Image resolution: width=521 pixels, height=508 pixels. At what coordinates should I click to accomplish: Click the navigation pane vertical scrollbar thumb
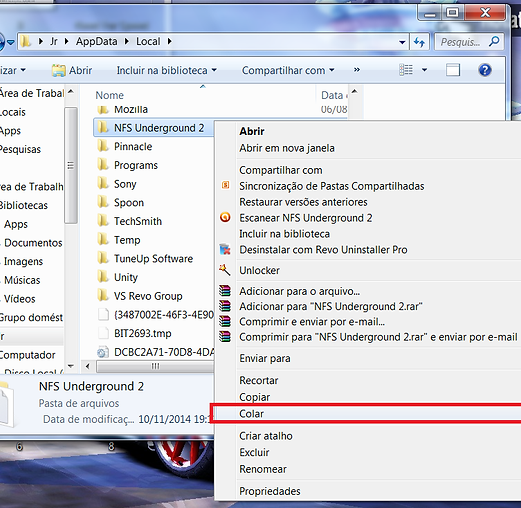click(71, 165)
